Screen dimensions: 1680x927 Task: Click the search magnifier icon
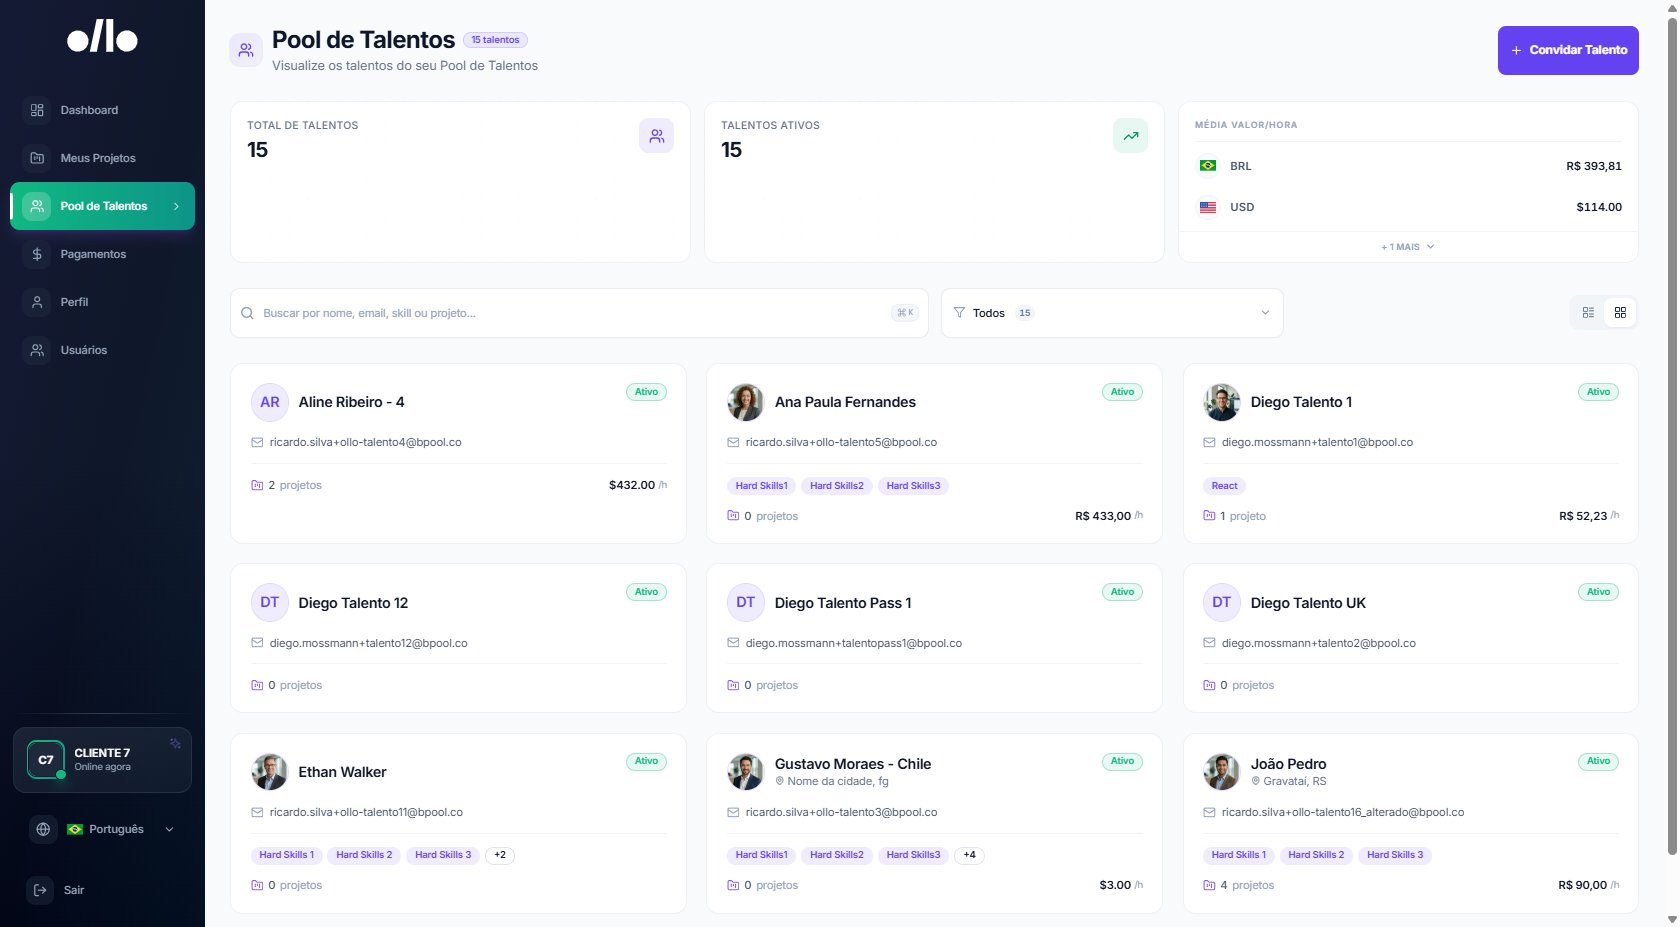(247, 313)
